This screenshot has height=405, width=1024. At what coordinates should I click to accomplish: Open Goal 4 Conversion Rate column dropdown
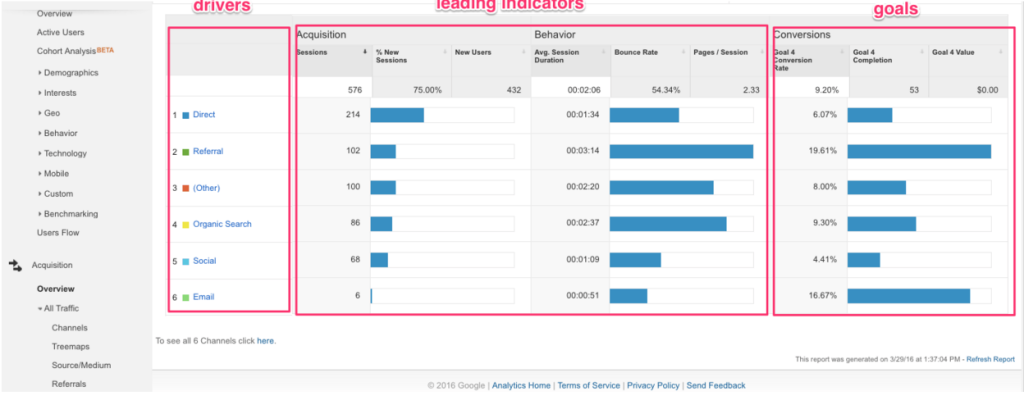[842, 52]
